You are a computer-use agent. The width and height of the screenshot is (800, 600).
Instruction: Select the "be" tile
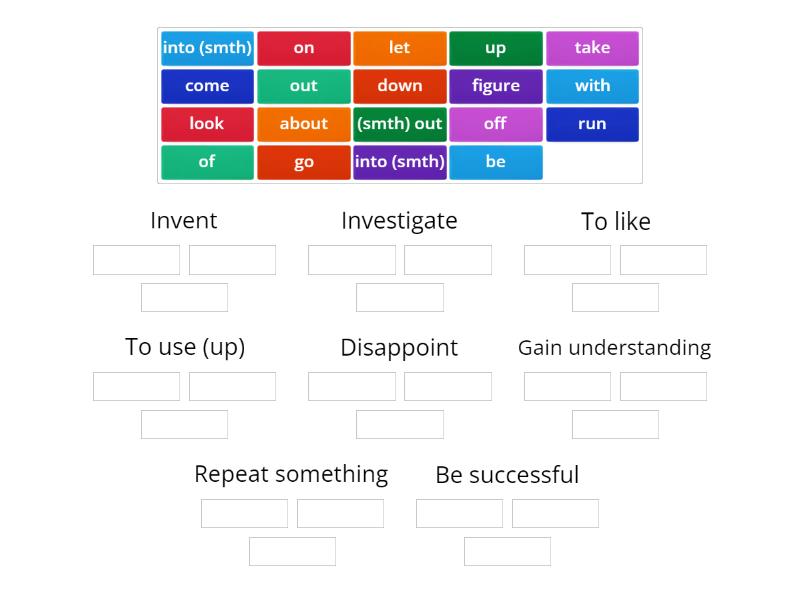tap(496, 161)
